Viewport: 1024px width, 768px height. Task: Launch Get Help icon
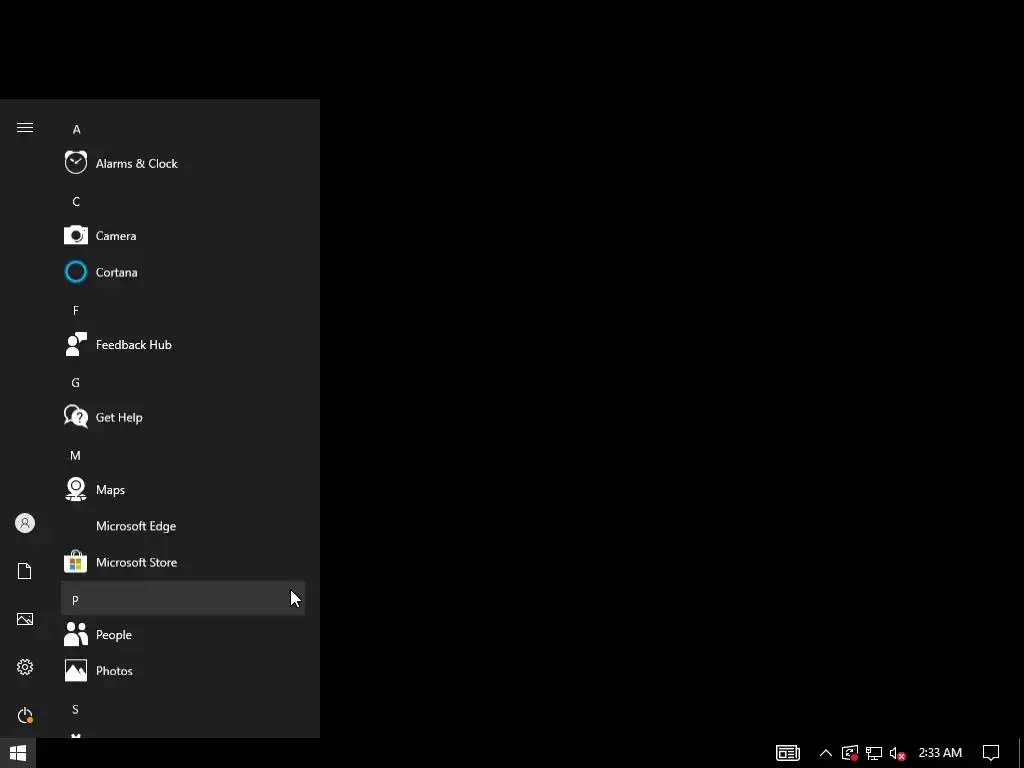coord(76,417)
